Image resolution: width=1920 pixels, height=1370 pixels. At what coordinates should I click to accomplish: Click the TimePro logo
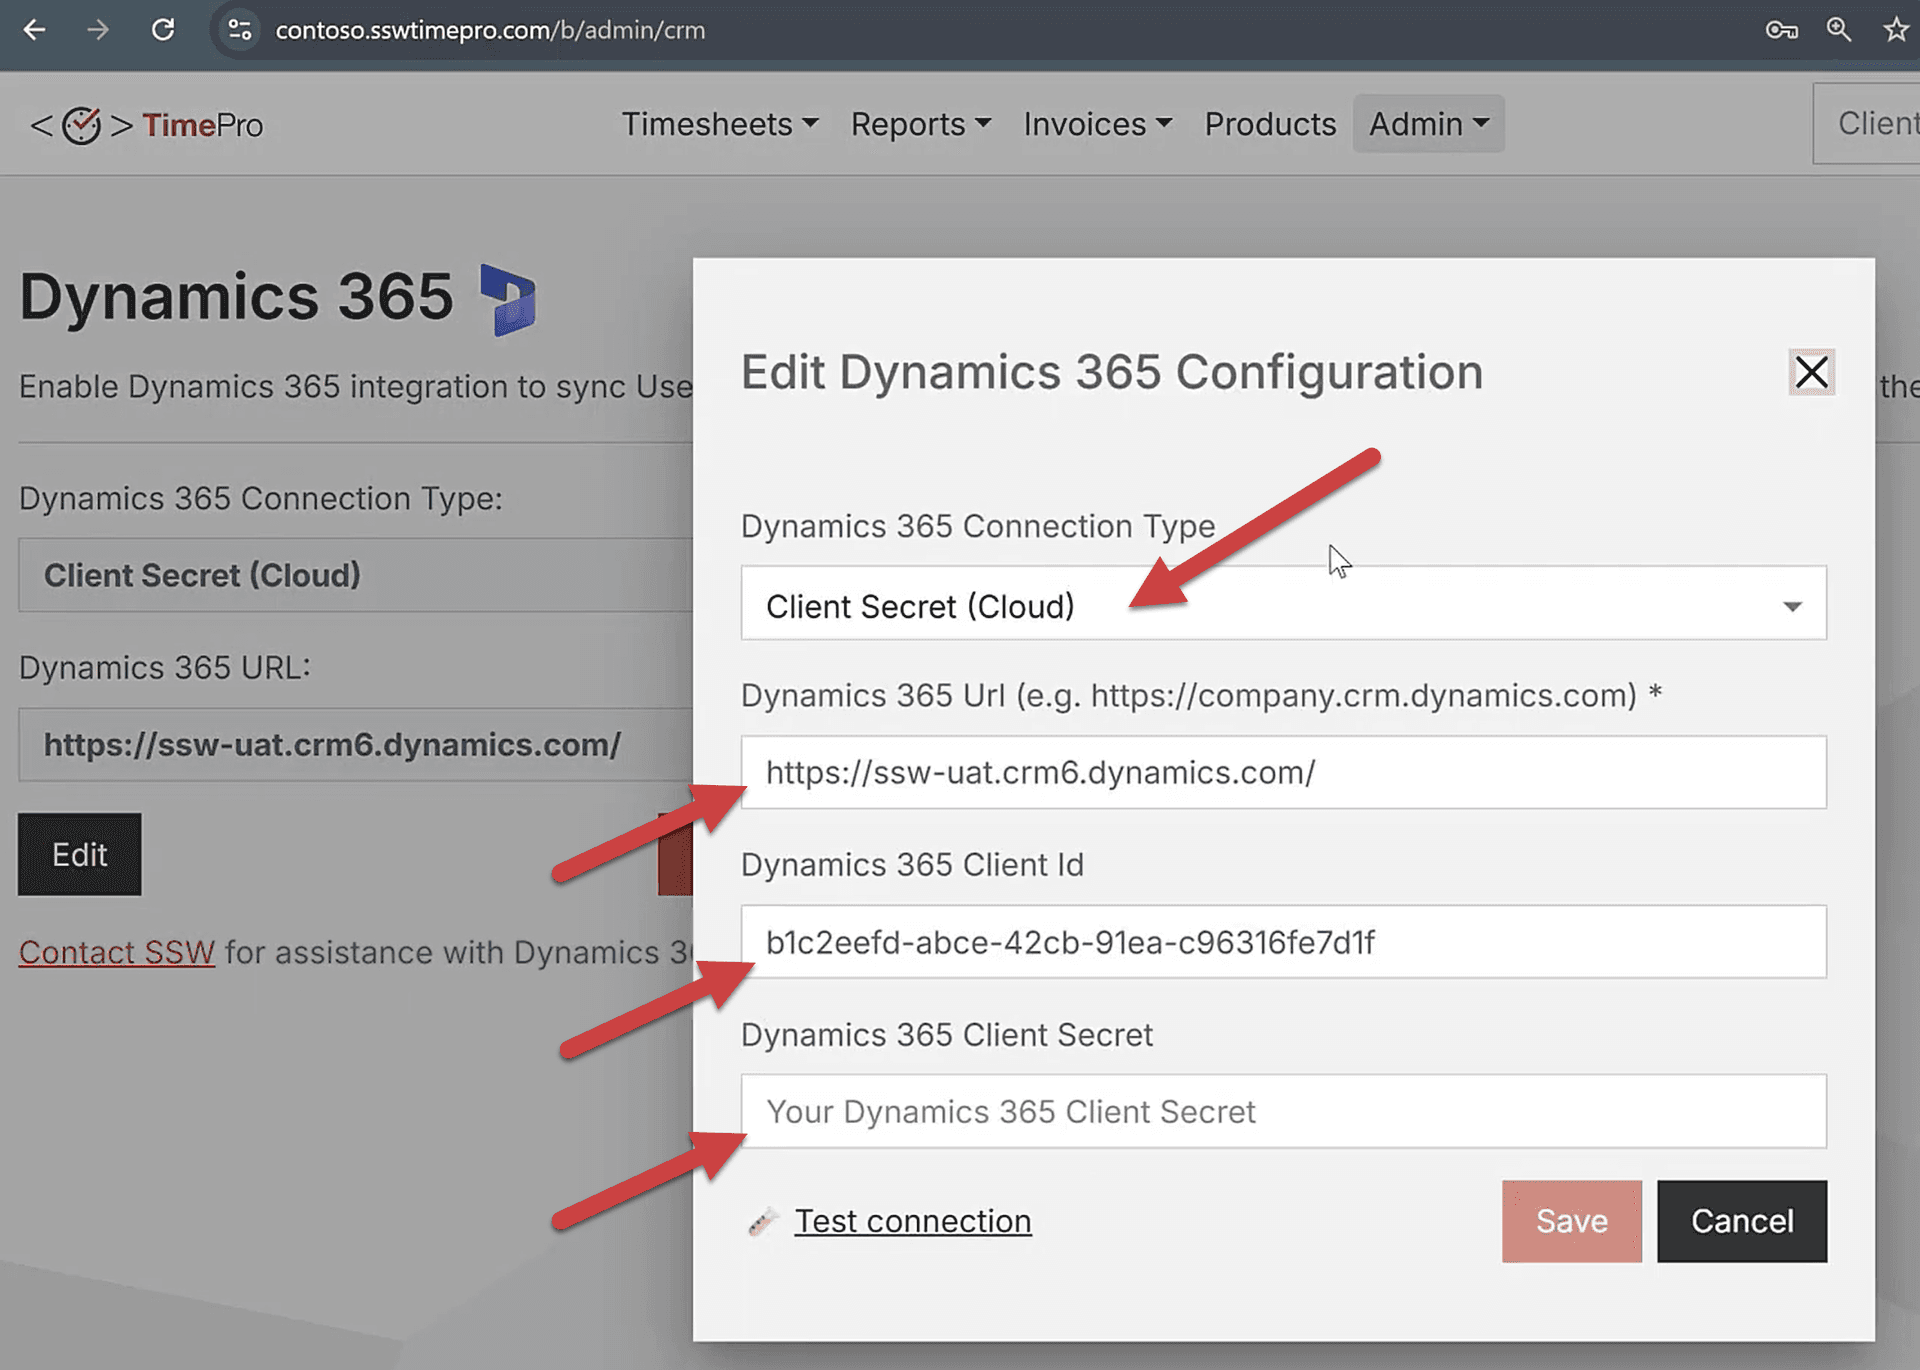click(147, 125)
